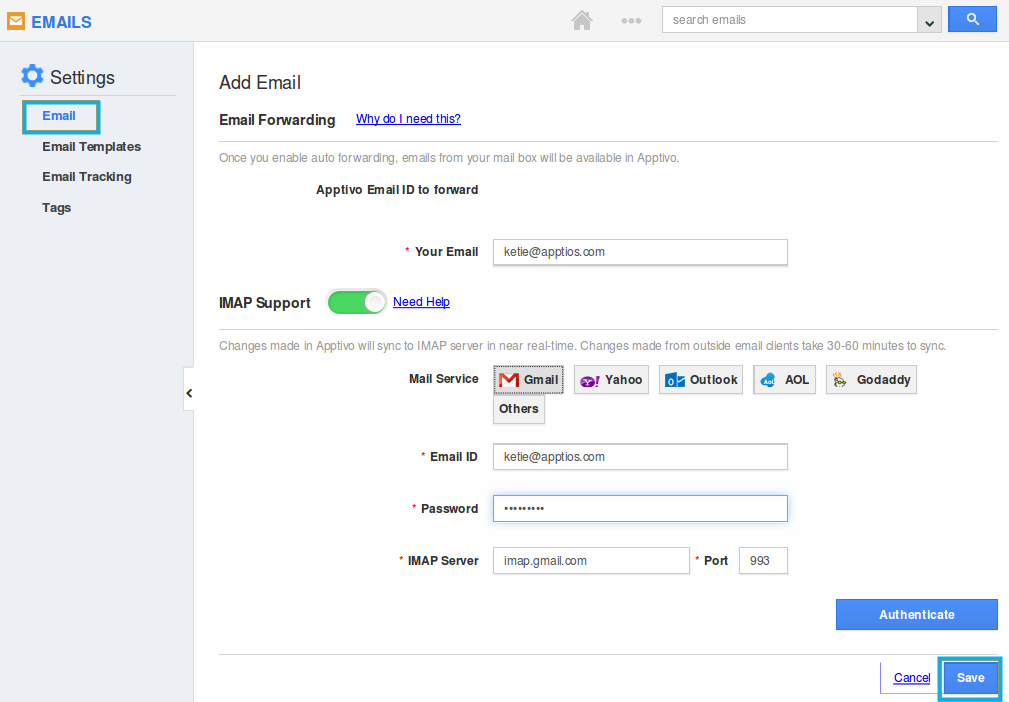The image size is (1009, 702).
Task: Click the EMAILS envelope icon
Action: (16, 21)
